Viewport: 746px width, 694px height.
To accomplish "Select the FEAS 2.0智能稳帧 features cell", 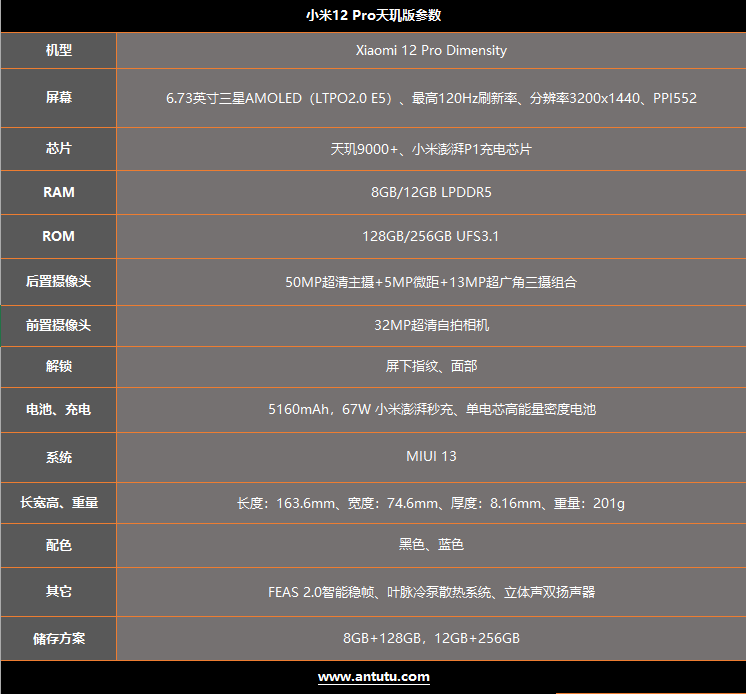I will (x=431, y=592).
